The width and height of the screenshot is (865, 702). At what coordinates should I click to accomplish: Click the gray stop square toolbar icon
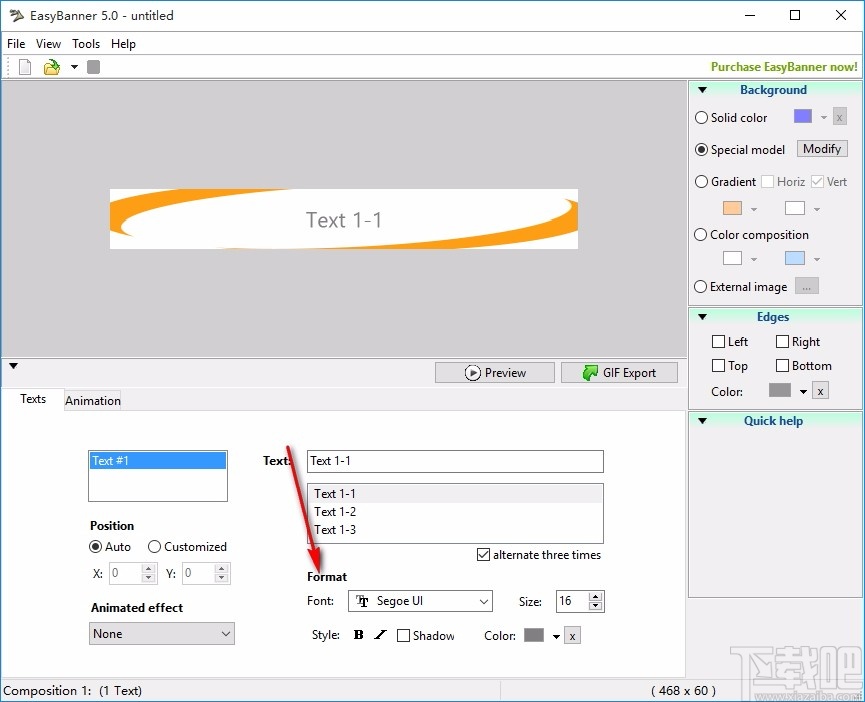coord(93,67)
